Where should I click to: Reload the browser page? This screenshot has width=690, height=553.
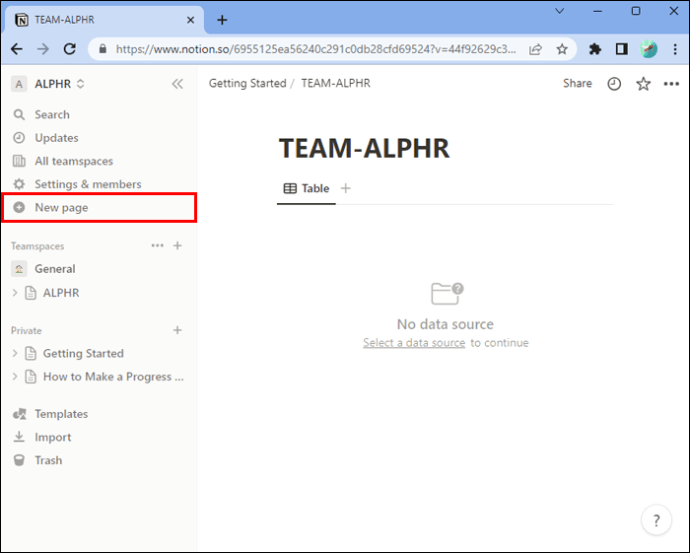[x=70, y=49]
